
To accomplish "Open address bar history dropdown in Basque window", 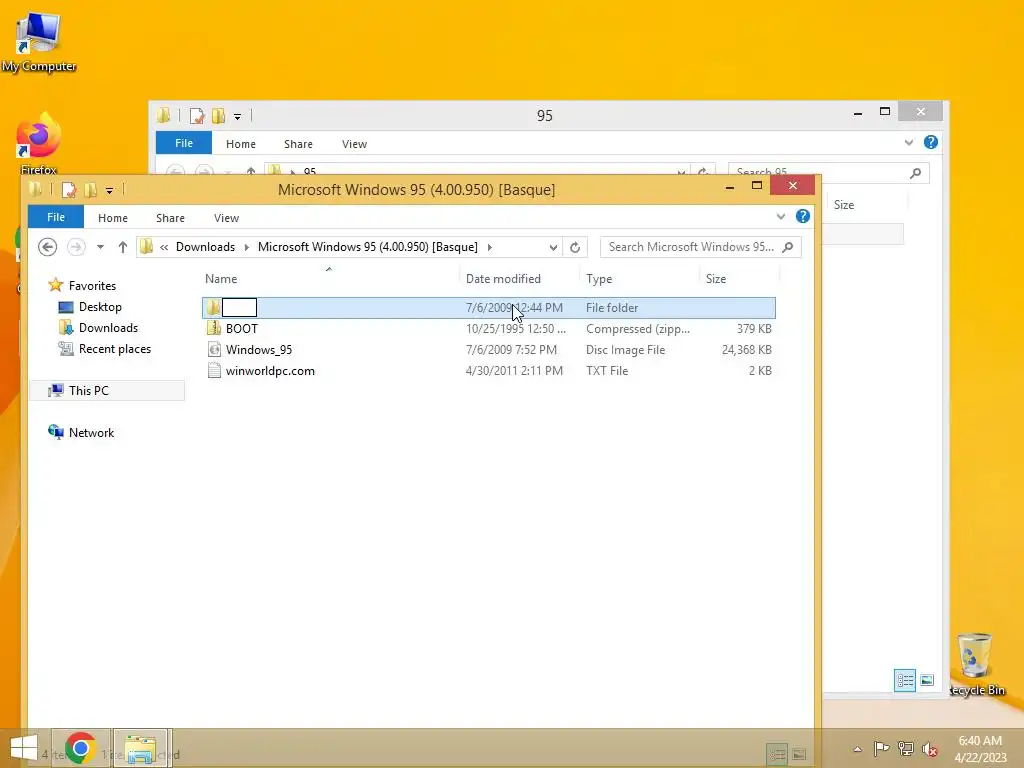I will pyautogui.click(x=553, y=248).
